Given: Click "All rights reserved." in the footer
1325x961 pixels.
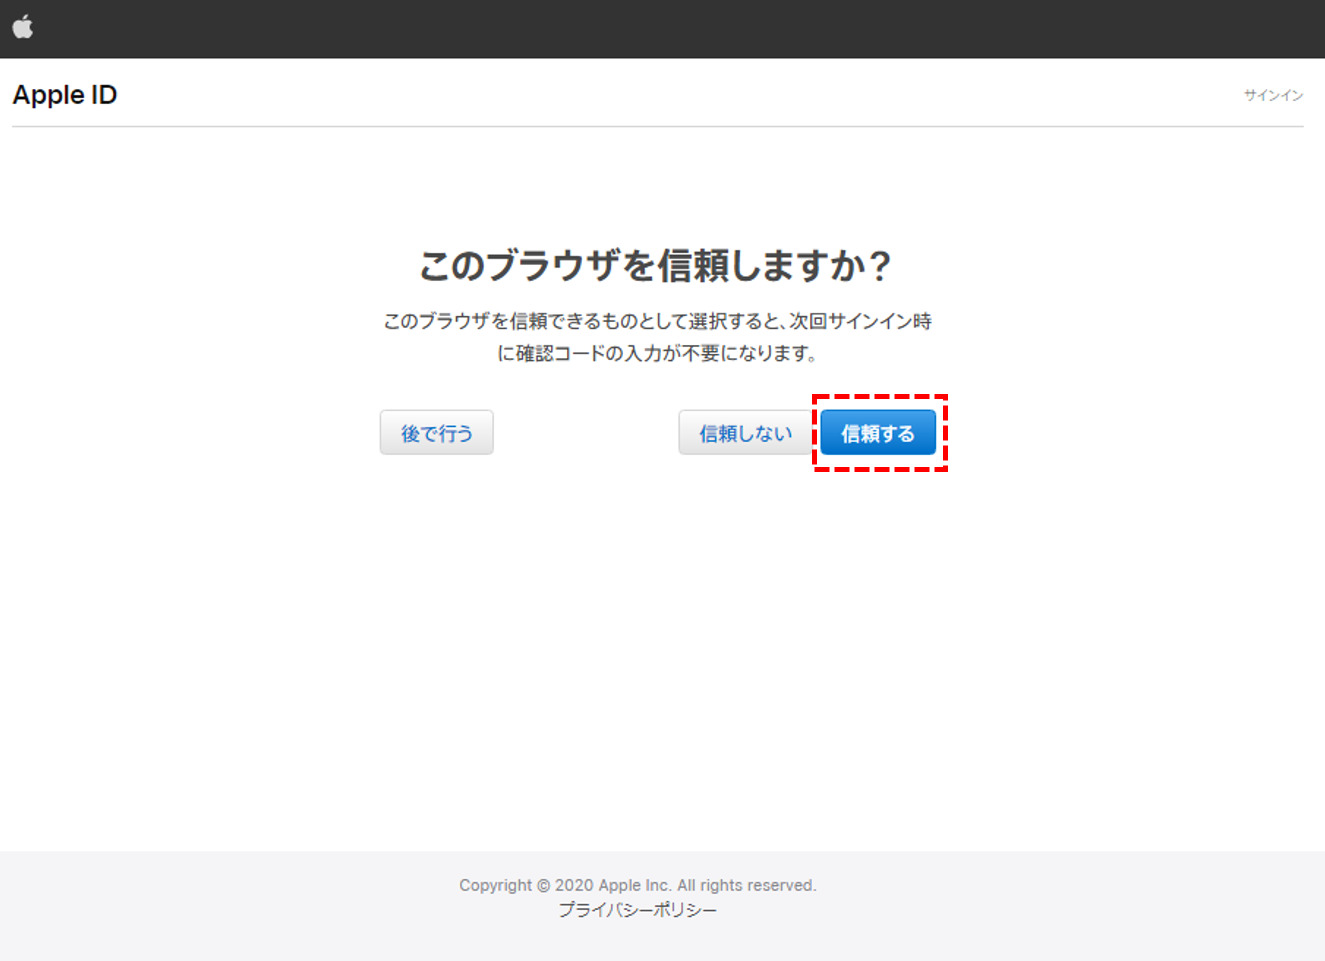Looking at the screenshot, I should (747, 885).
